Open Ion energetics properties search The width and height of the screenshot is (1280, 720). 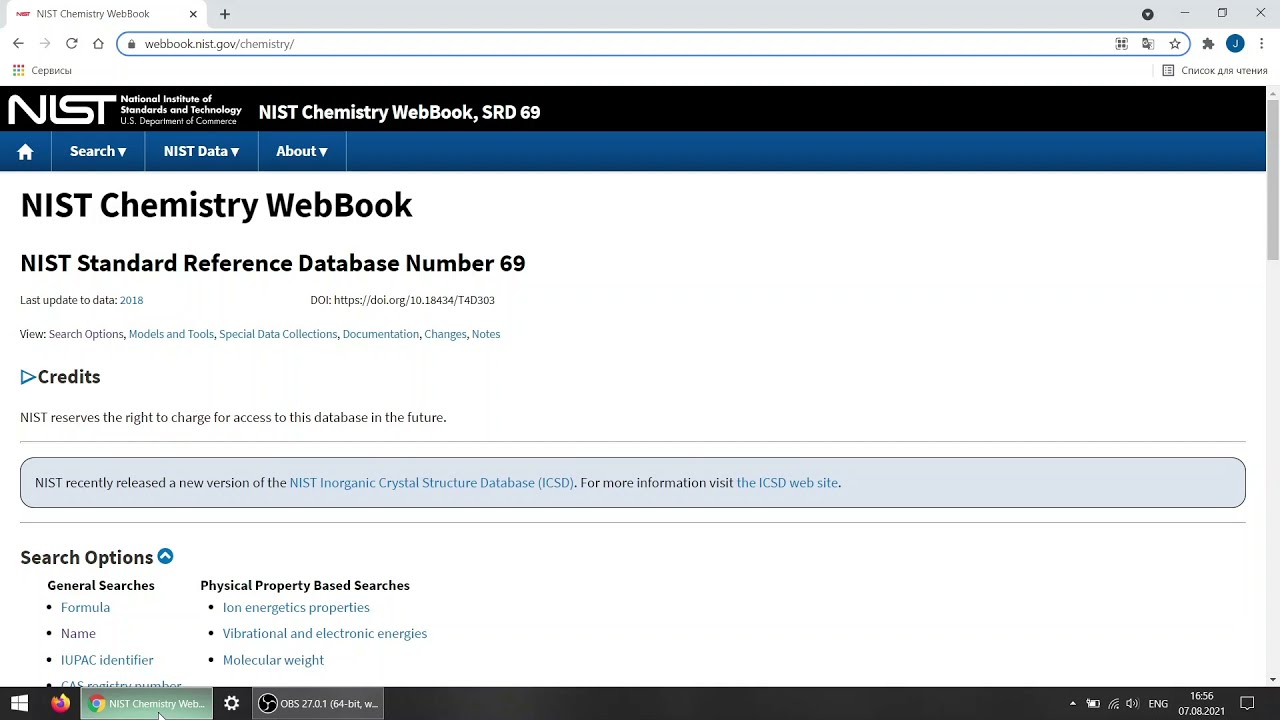pos(296,607)
